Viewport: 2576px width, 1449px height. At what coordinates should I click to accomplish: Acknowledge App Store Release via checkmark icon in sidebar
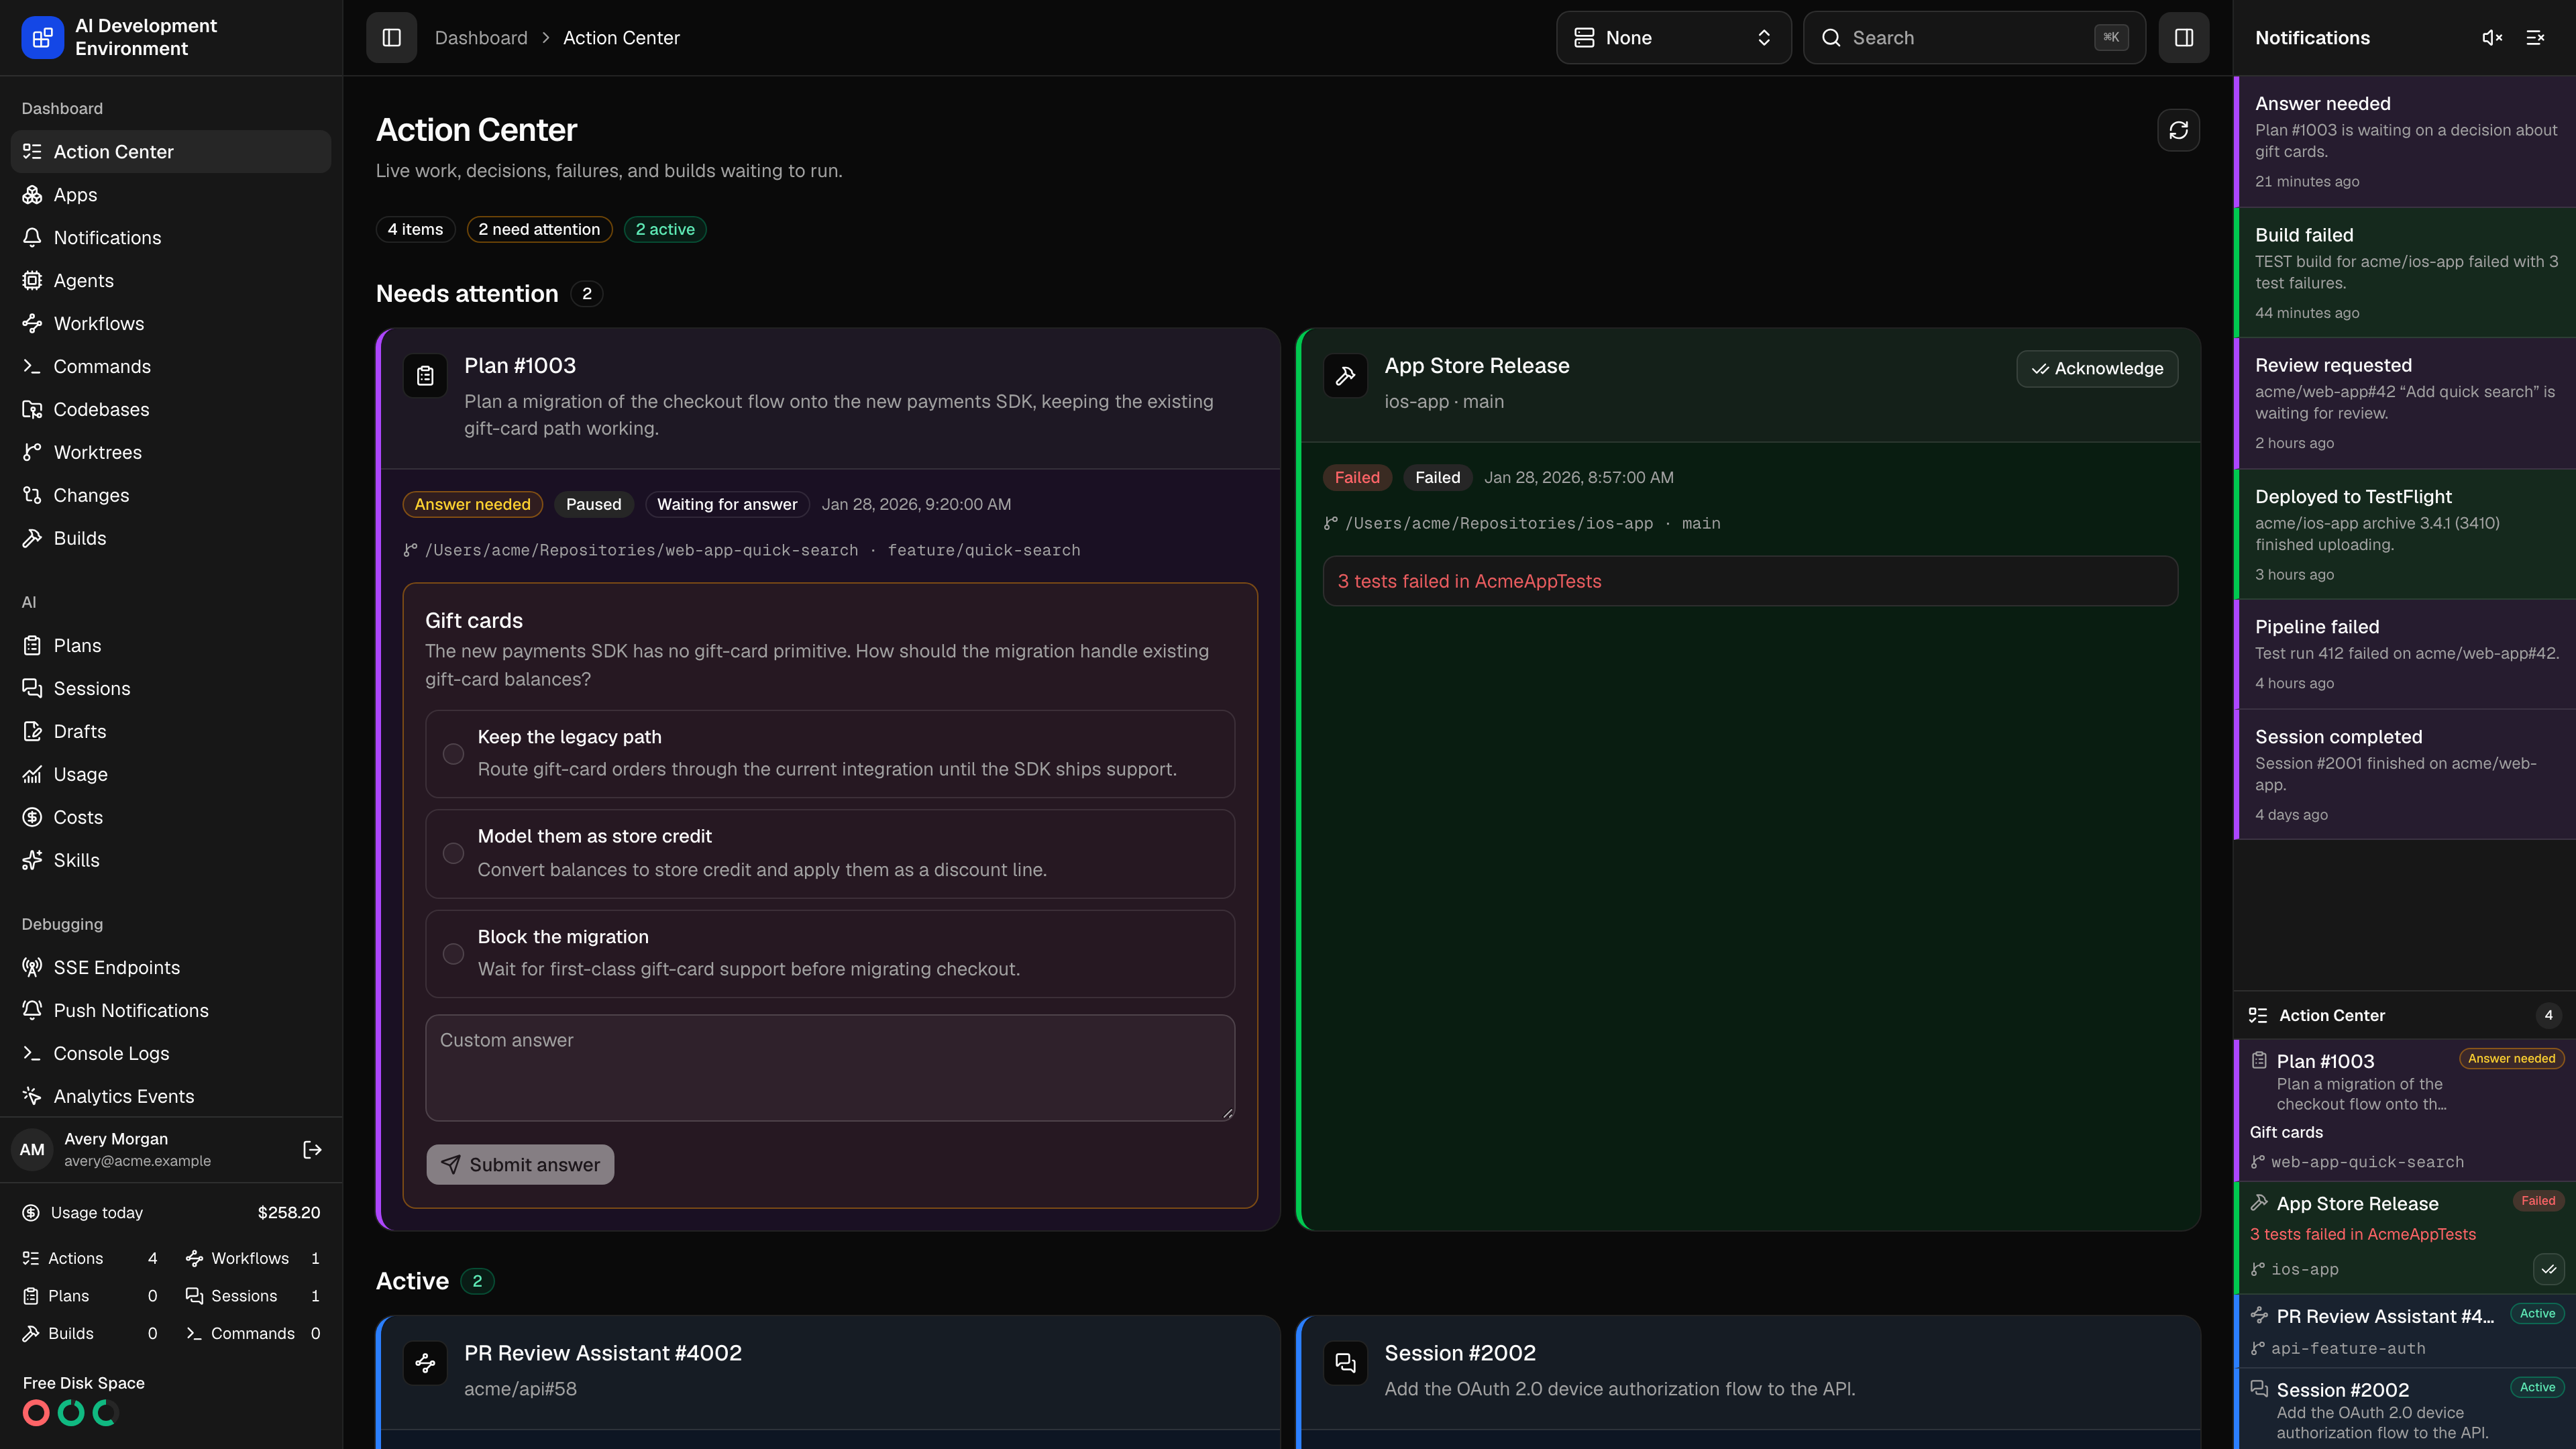coord(2548,1269)
